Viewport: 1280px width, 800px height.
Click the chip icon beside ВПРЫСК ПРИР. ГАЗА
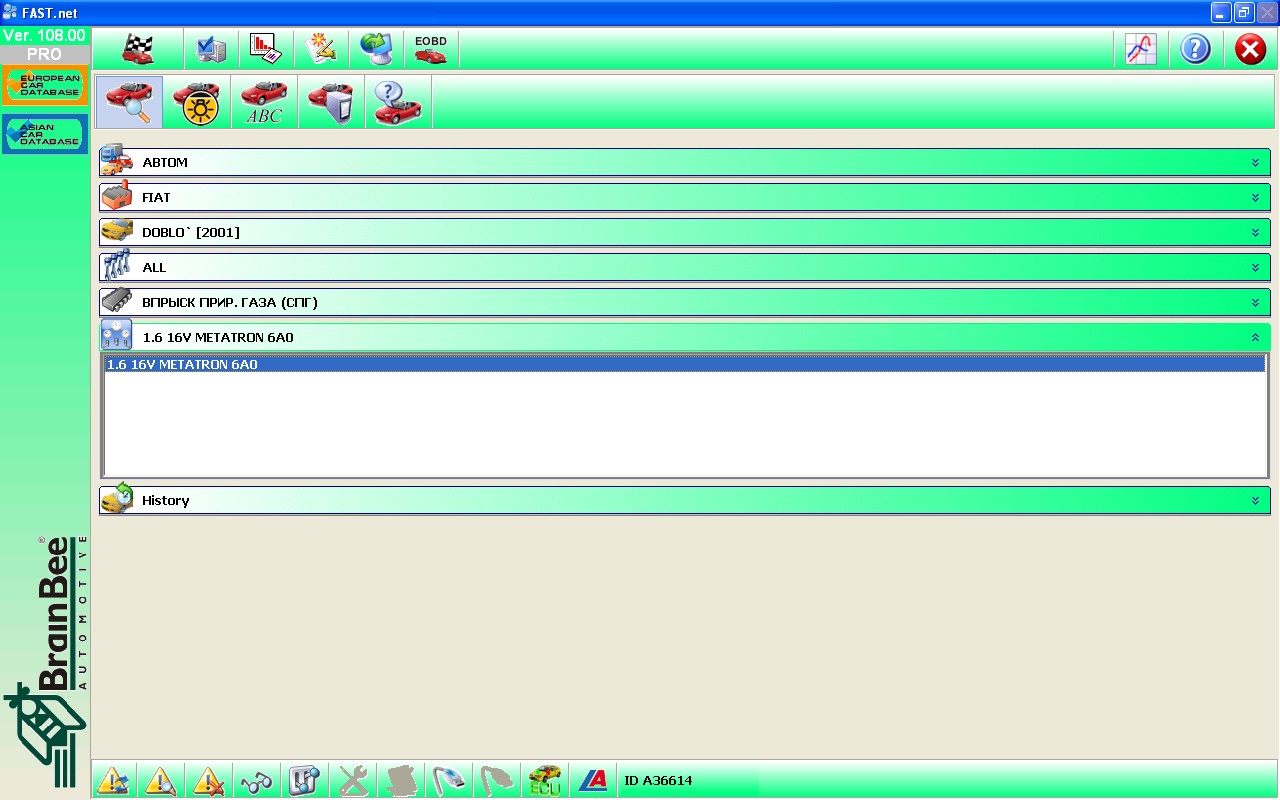point(117,300)
